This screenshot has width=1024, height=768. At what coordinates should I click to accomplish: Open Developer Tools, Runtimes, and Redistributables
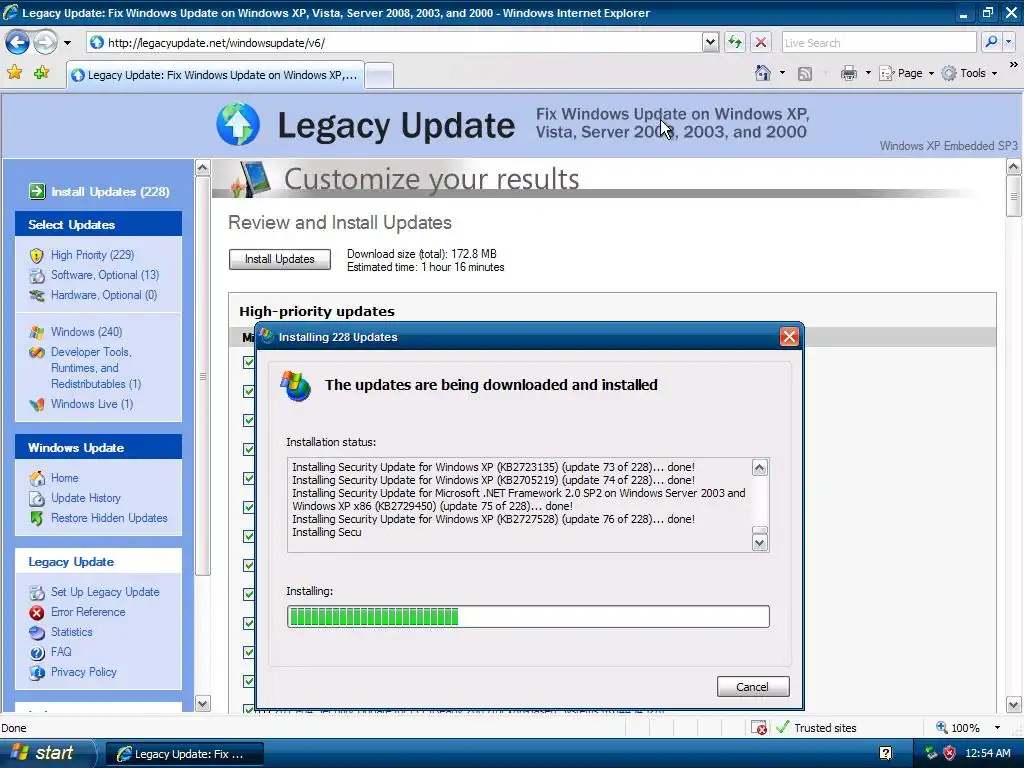coord(96,368)
